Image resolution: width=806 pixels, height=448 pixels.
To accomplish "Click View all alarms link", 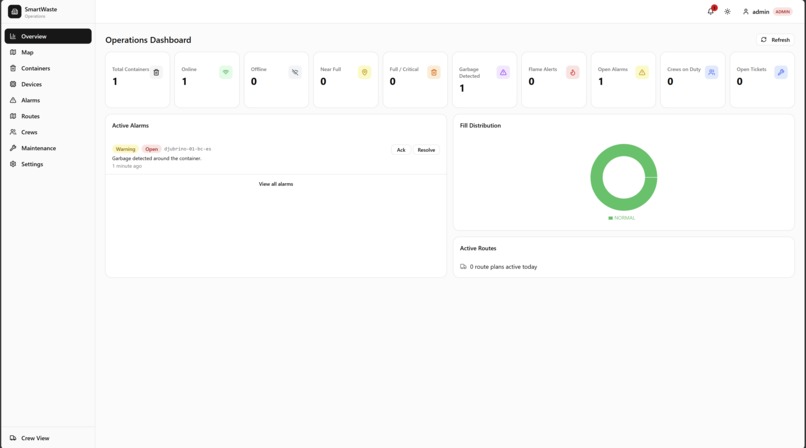I will [276, 183].
